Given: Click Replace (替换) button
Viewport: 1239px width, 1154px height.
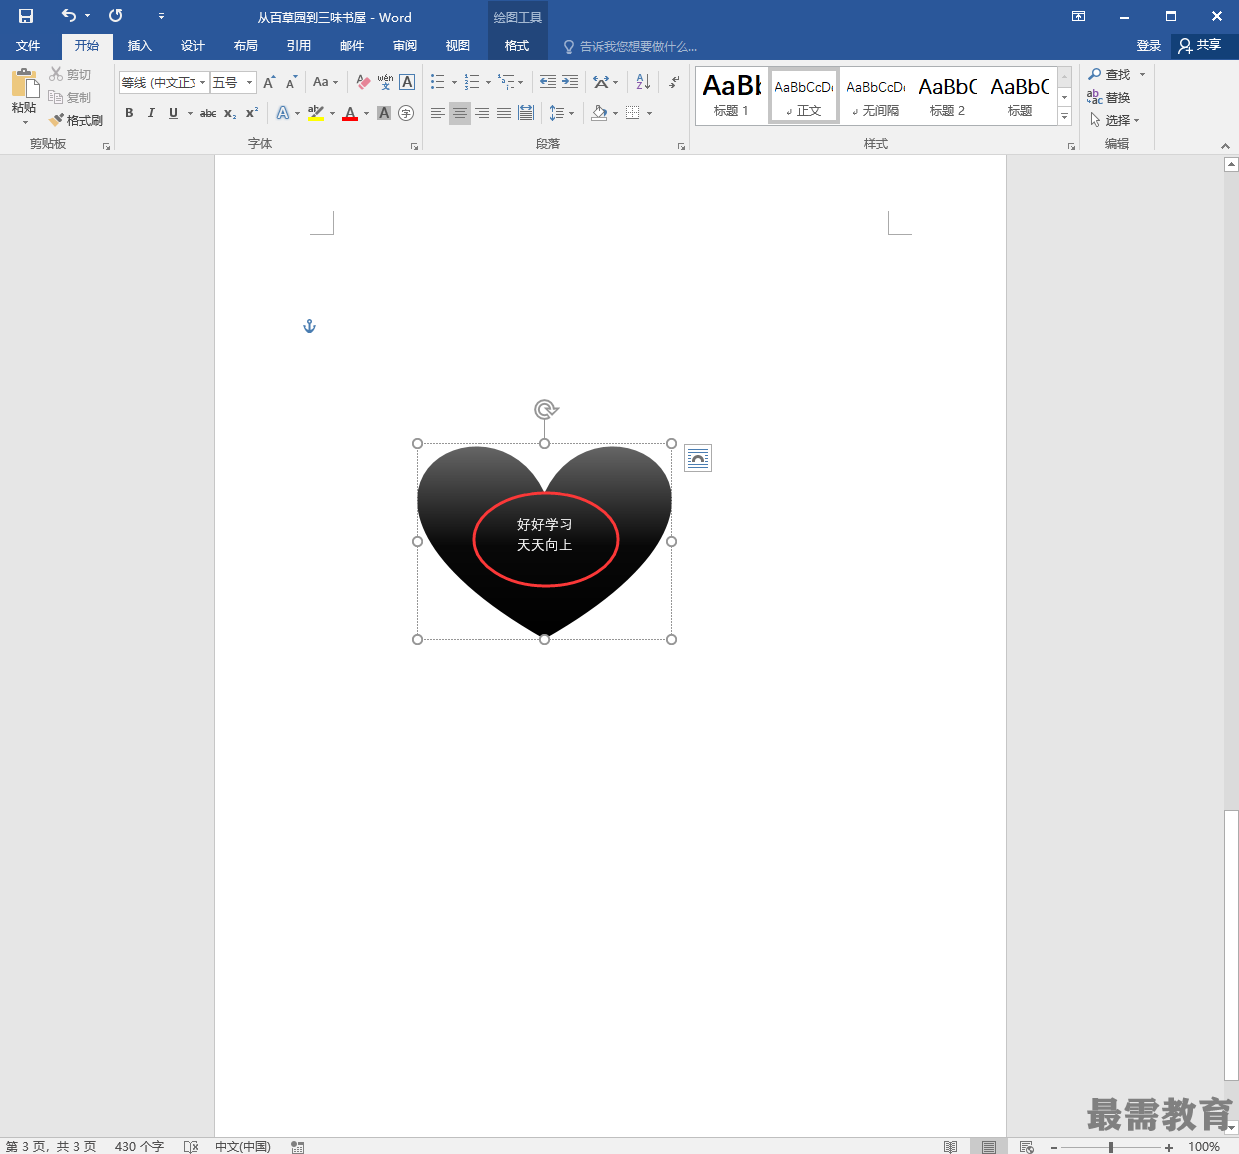Looking at the screenshot, I should tap(1110, 97).
